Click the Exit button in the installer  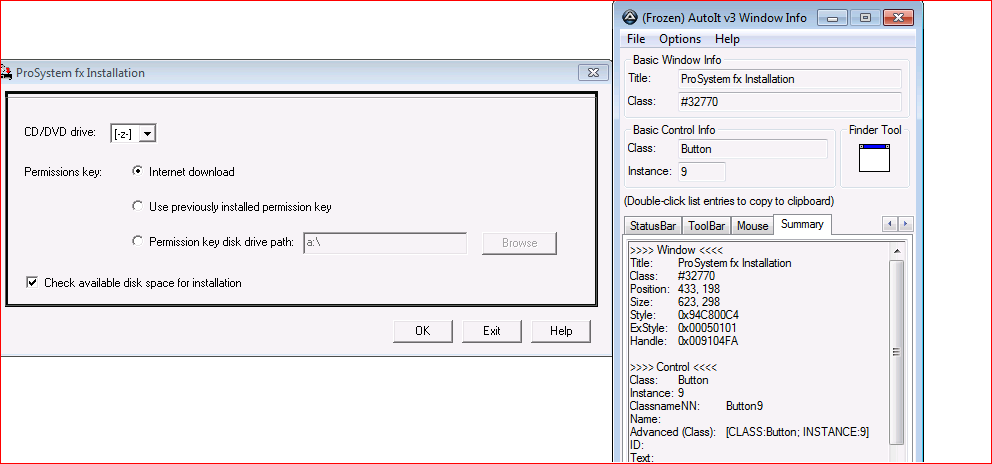[x=492, y=330]
